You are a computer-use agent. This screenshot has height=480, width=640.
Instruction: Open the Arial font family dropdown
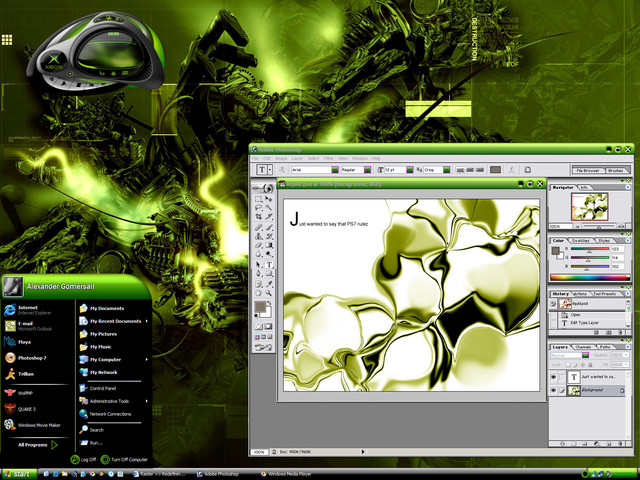click(307, 170)
